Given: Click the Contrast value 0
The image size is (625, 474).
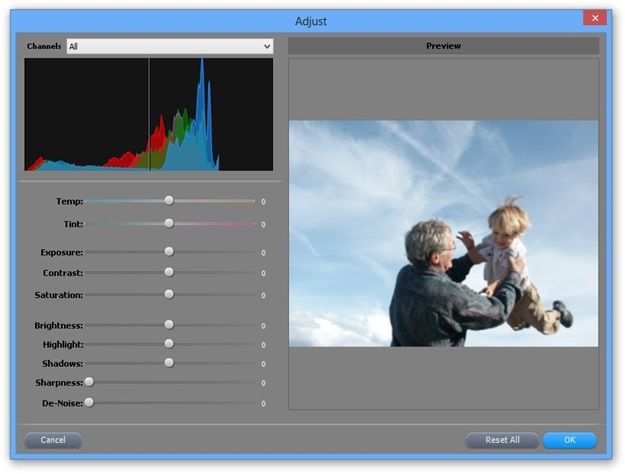Looking at the screenshot, I should tap(263, 273).
